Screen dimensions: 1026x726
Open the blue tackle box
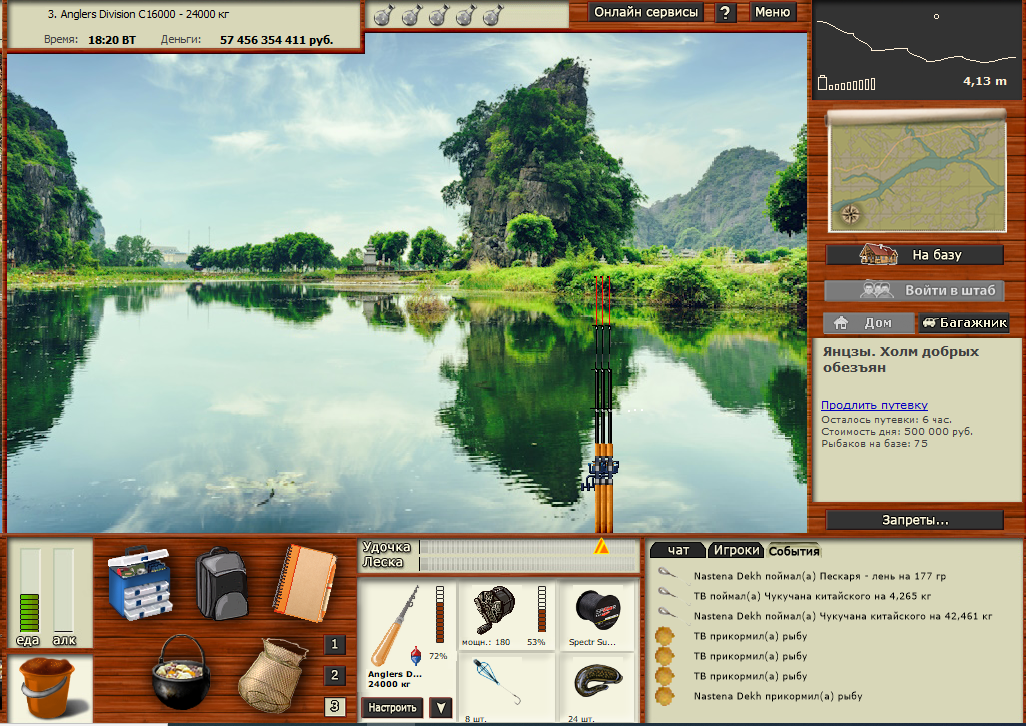click(139, 582)
